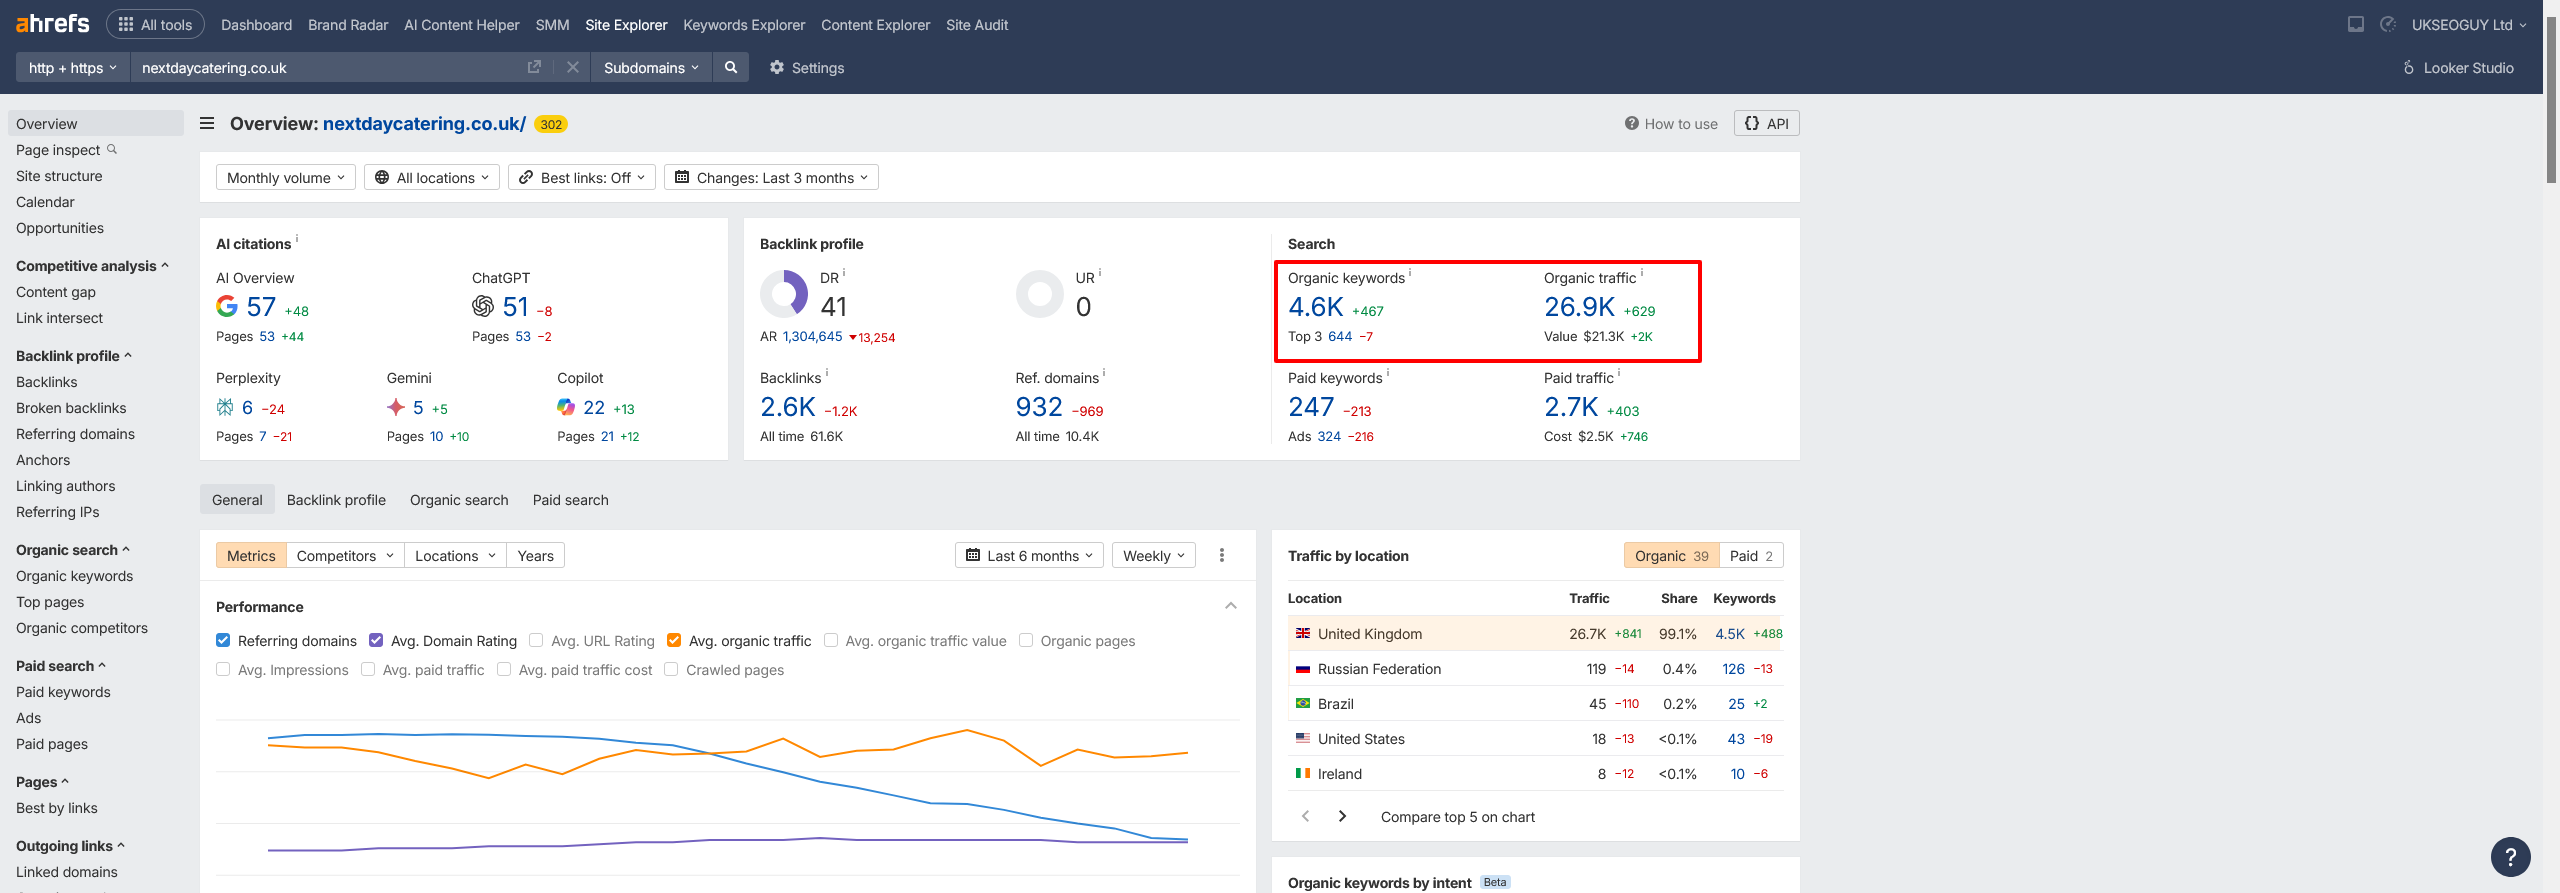Enable the Organic pages checkbox
Viewport: 2560px width, 893px height.
pos(1026,640)
